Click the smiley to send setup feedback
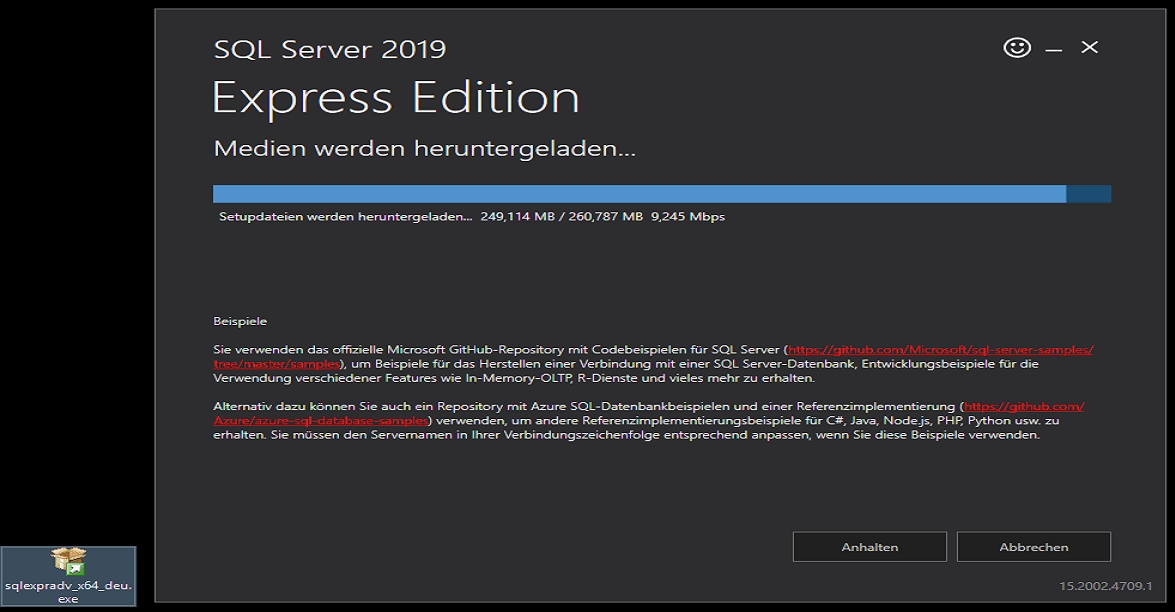1175x612 pixels. [x=1016, y=47]
